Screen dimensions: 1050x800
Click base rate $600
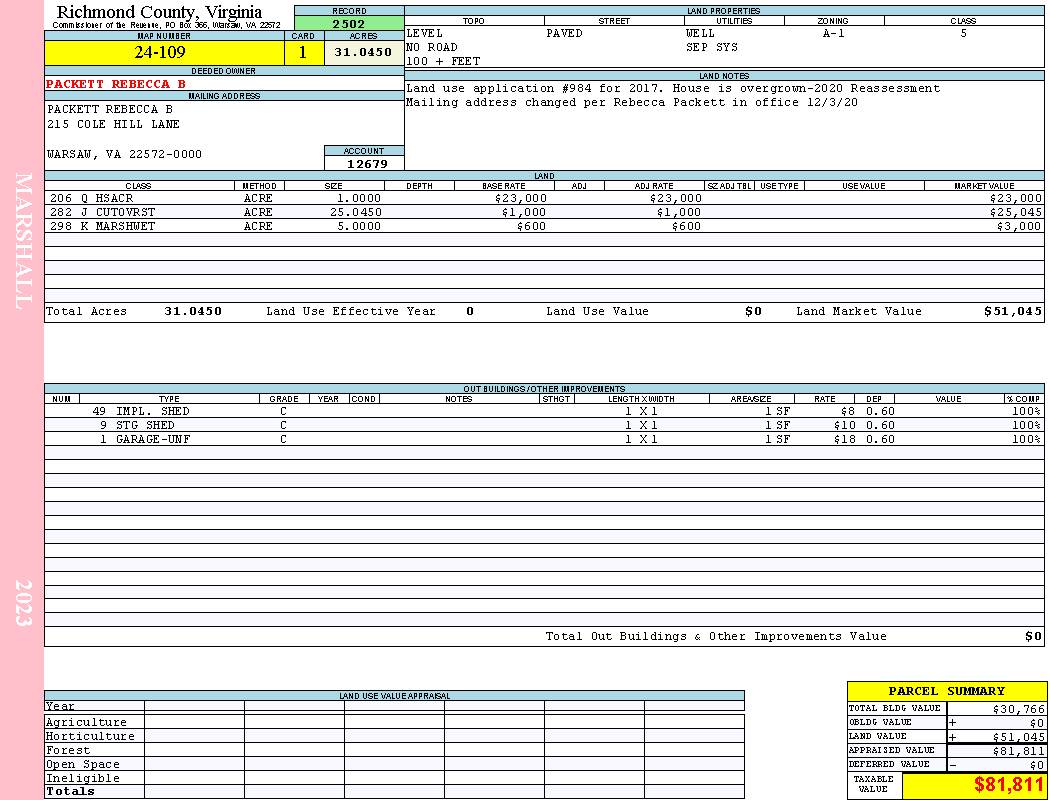(x=531, y=226)
